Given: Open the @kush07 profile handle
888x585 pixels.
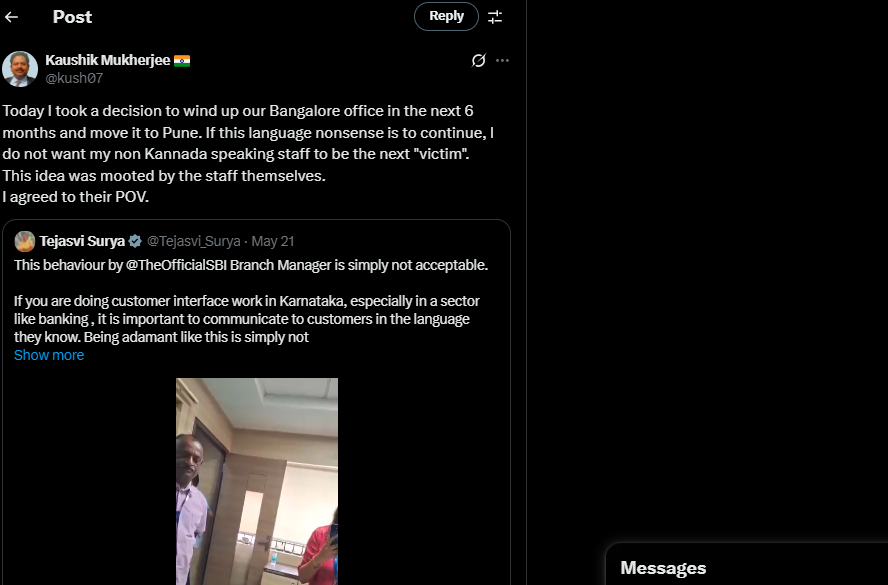Looking at the screenshot, I should click(74, 78).
